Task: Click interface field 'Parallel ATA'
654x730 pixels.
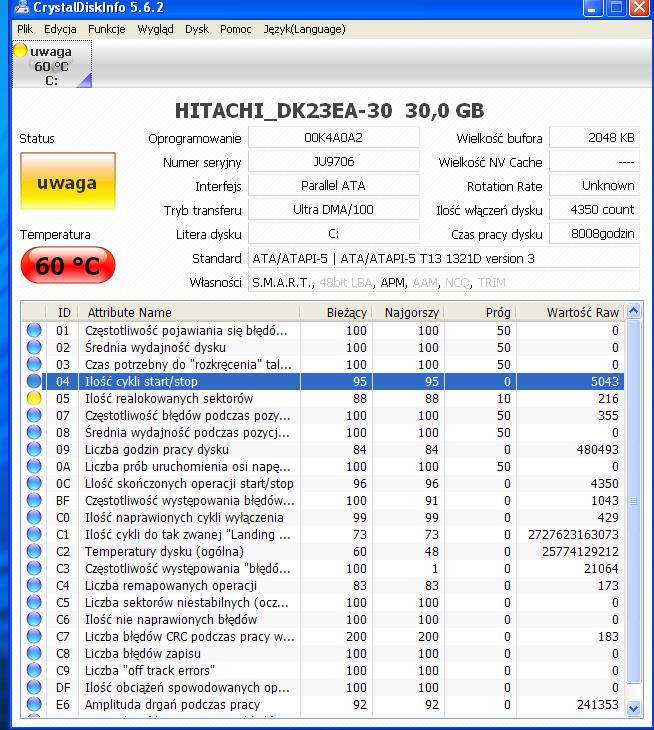Action: 334,186
